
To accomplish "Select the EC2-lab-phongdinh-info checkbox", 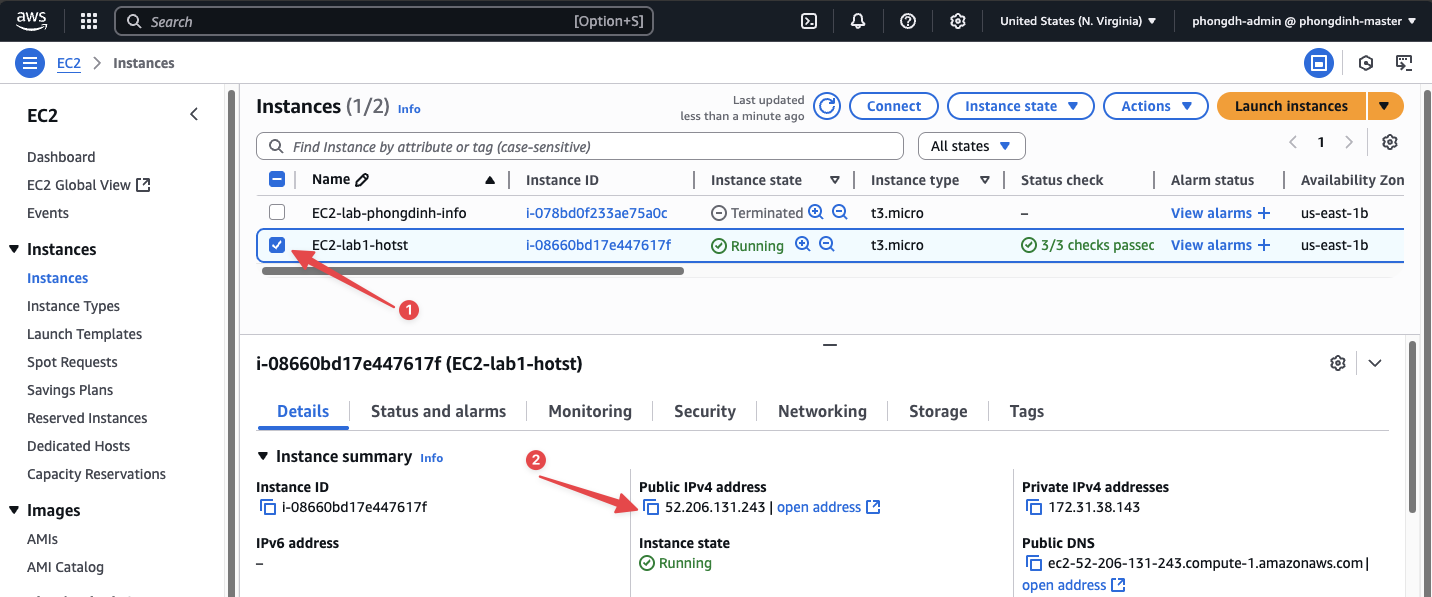I will coord(277,212).
